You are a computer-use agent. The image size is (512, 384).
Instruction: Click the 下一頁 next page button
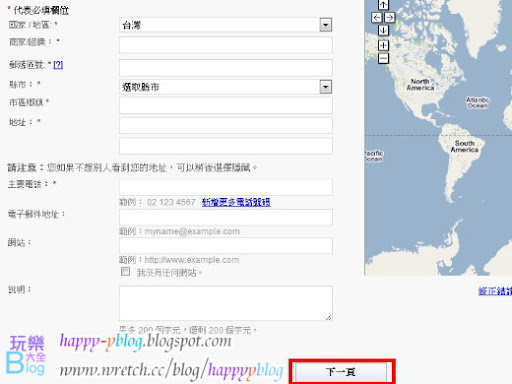coord(341,372)
